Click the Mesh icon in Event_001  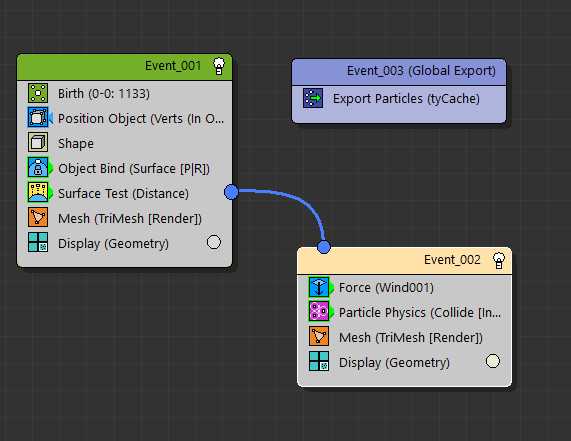click(38, 218)
